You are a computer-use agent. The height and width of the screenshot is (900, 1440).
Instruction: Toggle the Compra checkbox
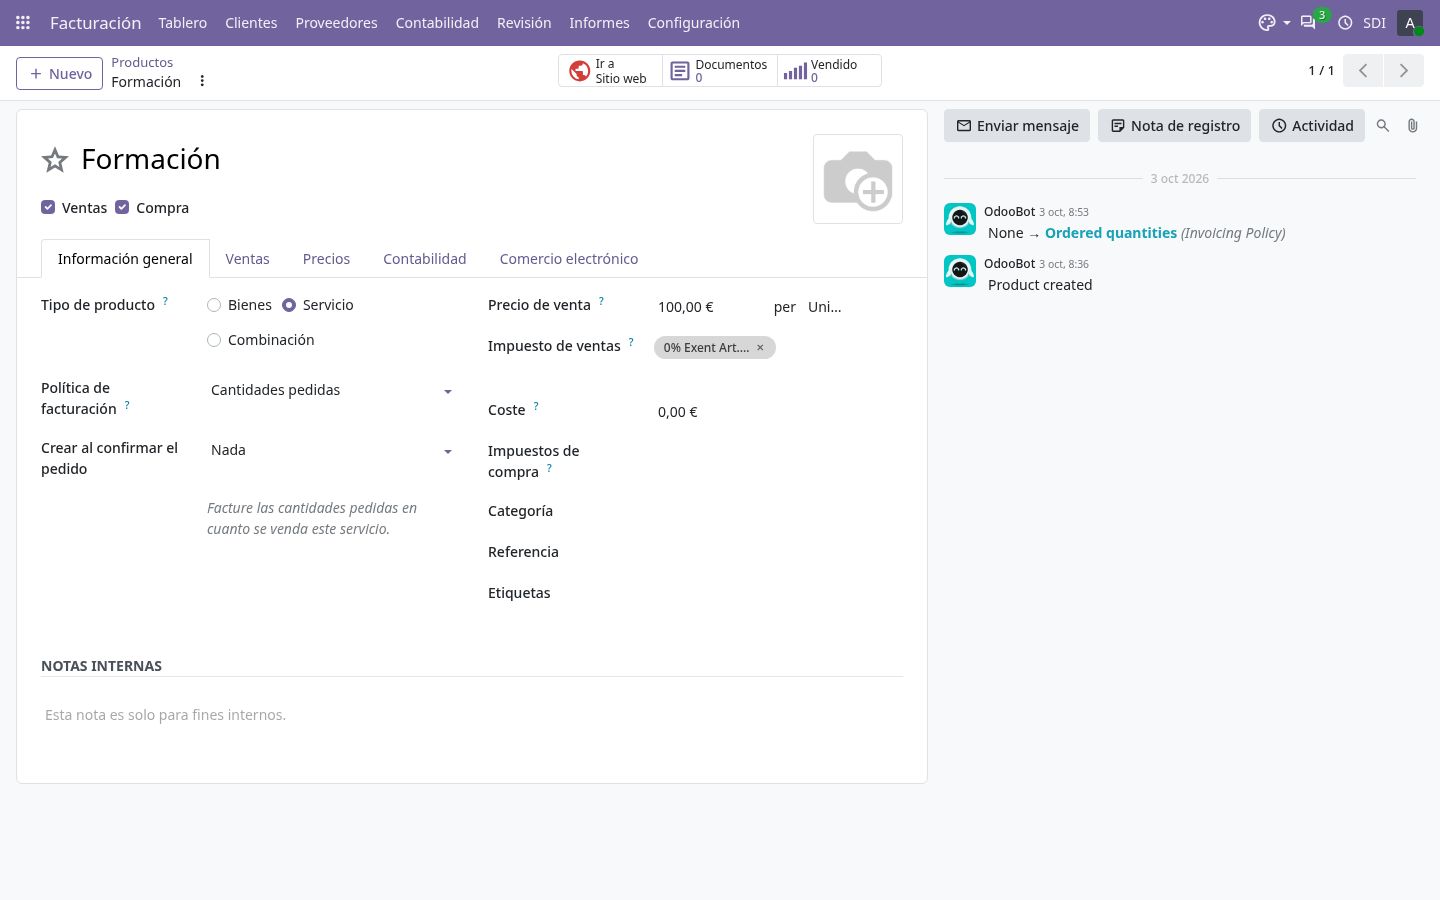click(122, 207)
